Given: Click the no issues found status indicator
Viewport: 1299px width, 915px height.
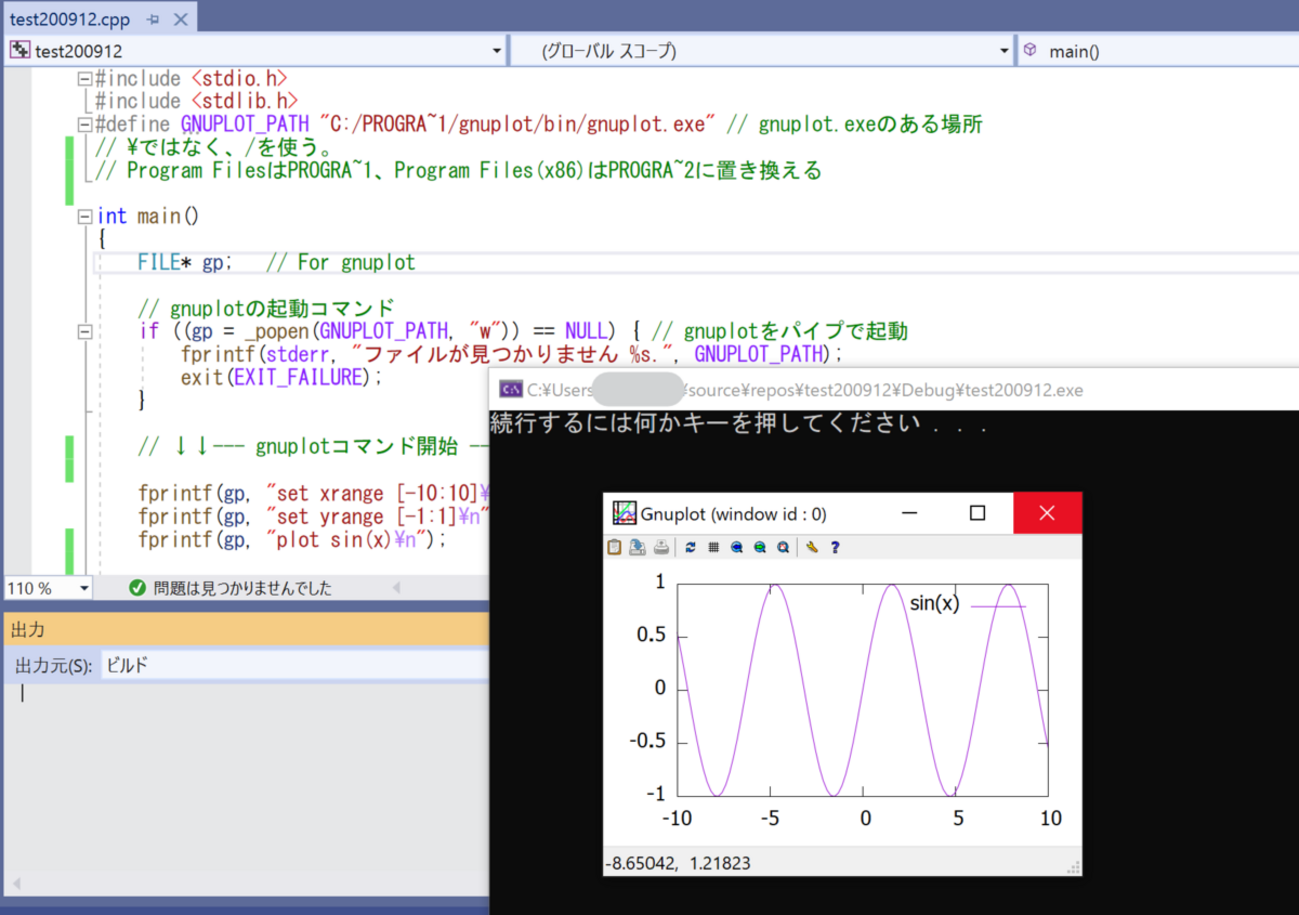Looking at the screenshot, I should pos(231,589).
